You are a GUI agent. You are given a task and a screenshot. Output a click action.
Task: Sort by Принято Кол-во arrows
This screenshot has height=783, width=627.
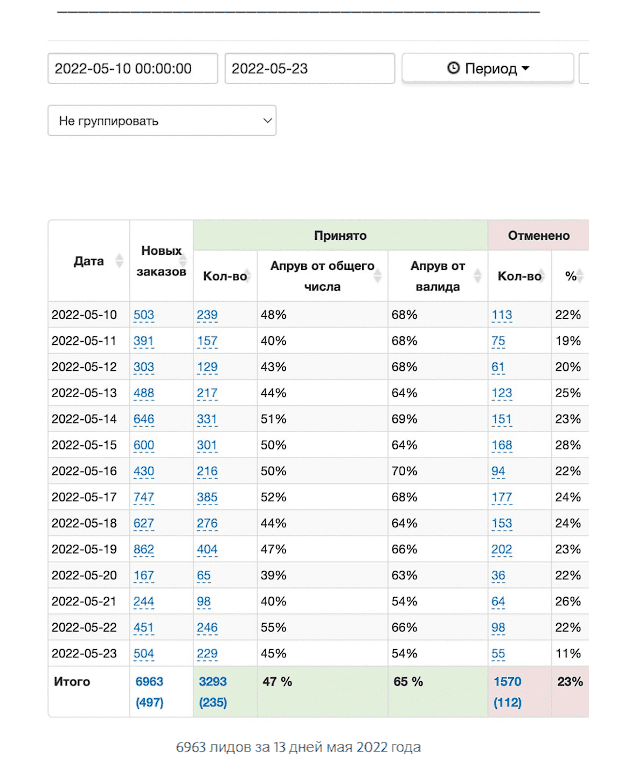247,276
